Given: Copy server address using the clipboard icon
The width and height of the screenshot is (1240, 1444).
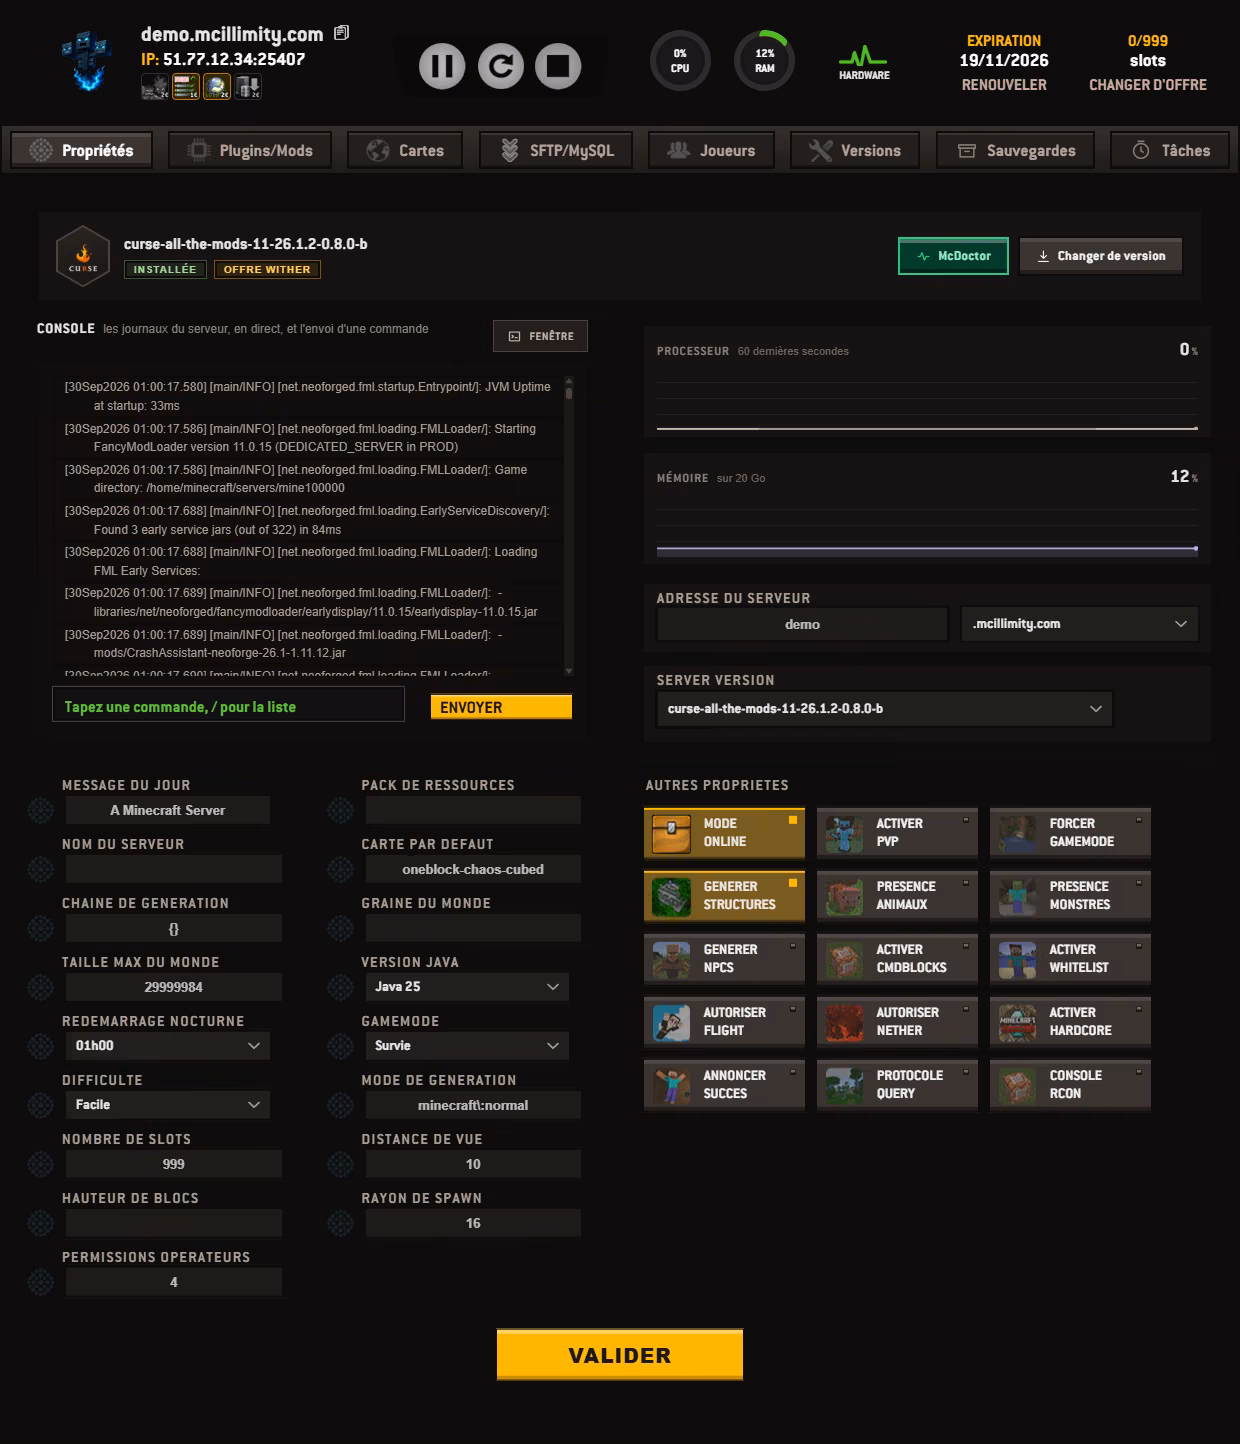Looking at the screenshot, I should coord(342,33).
